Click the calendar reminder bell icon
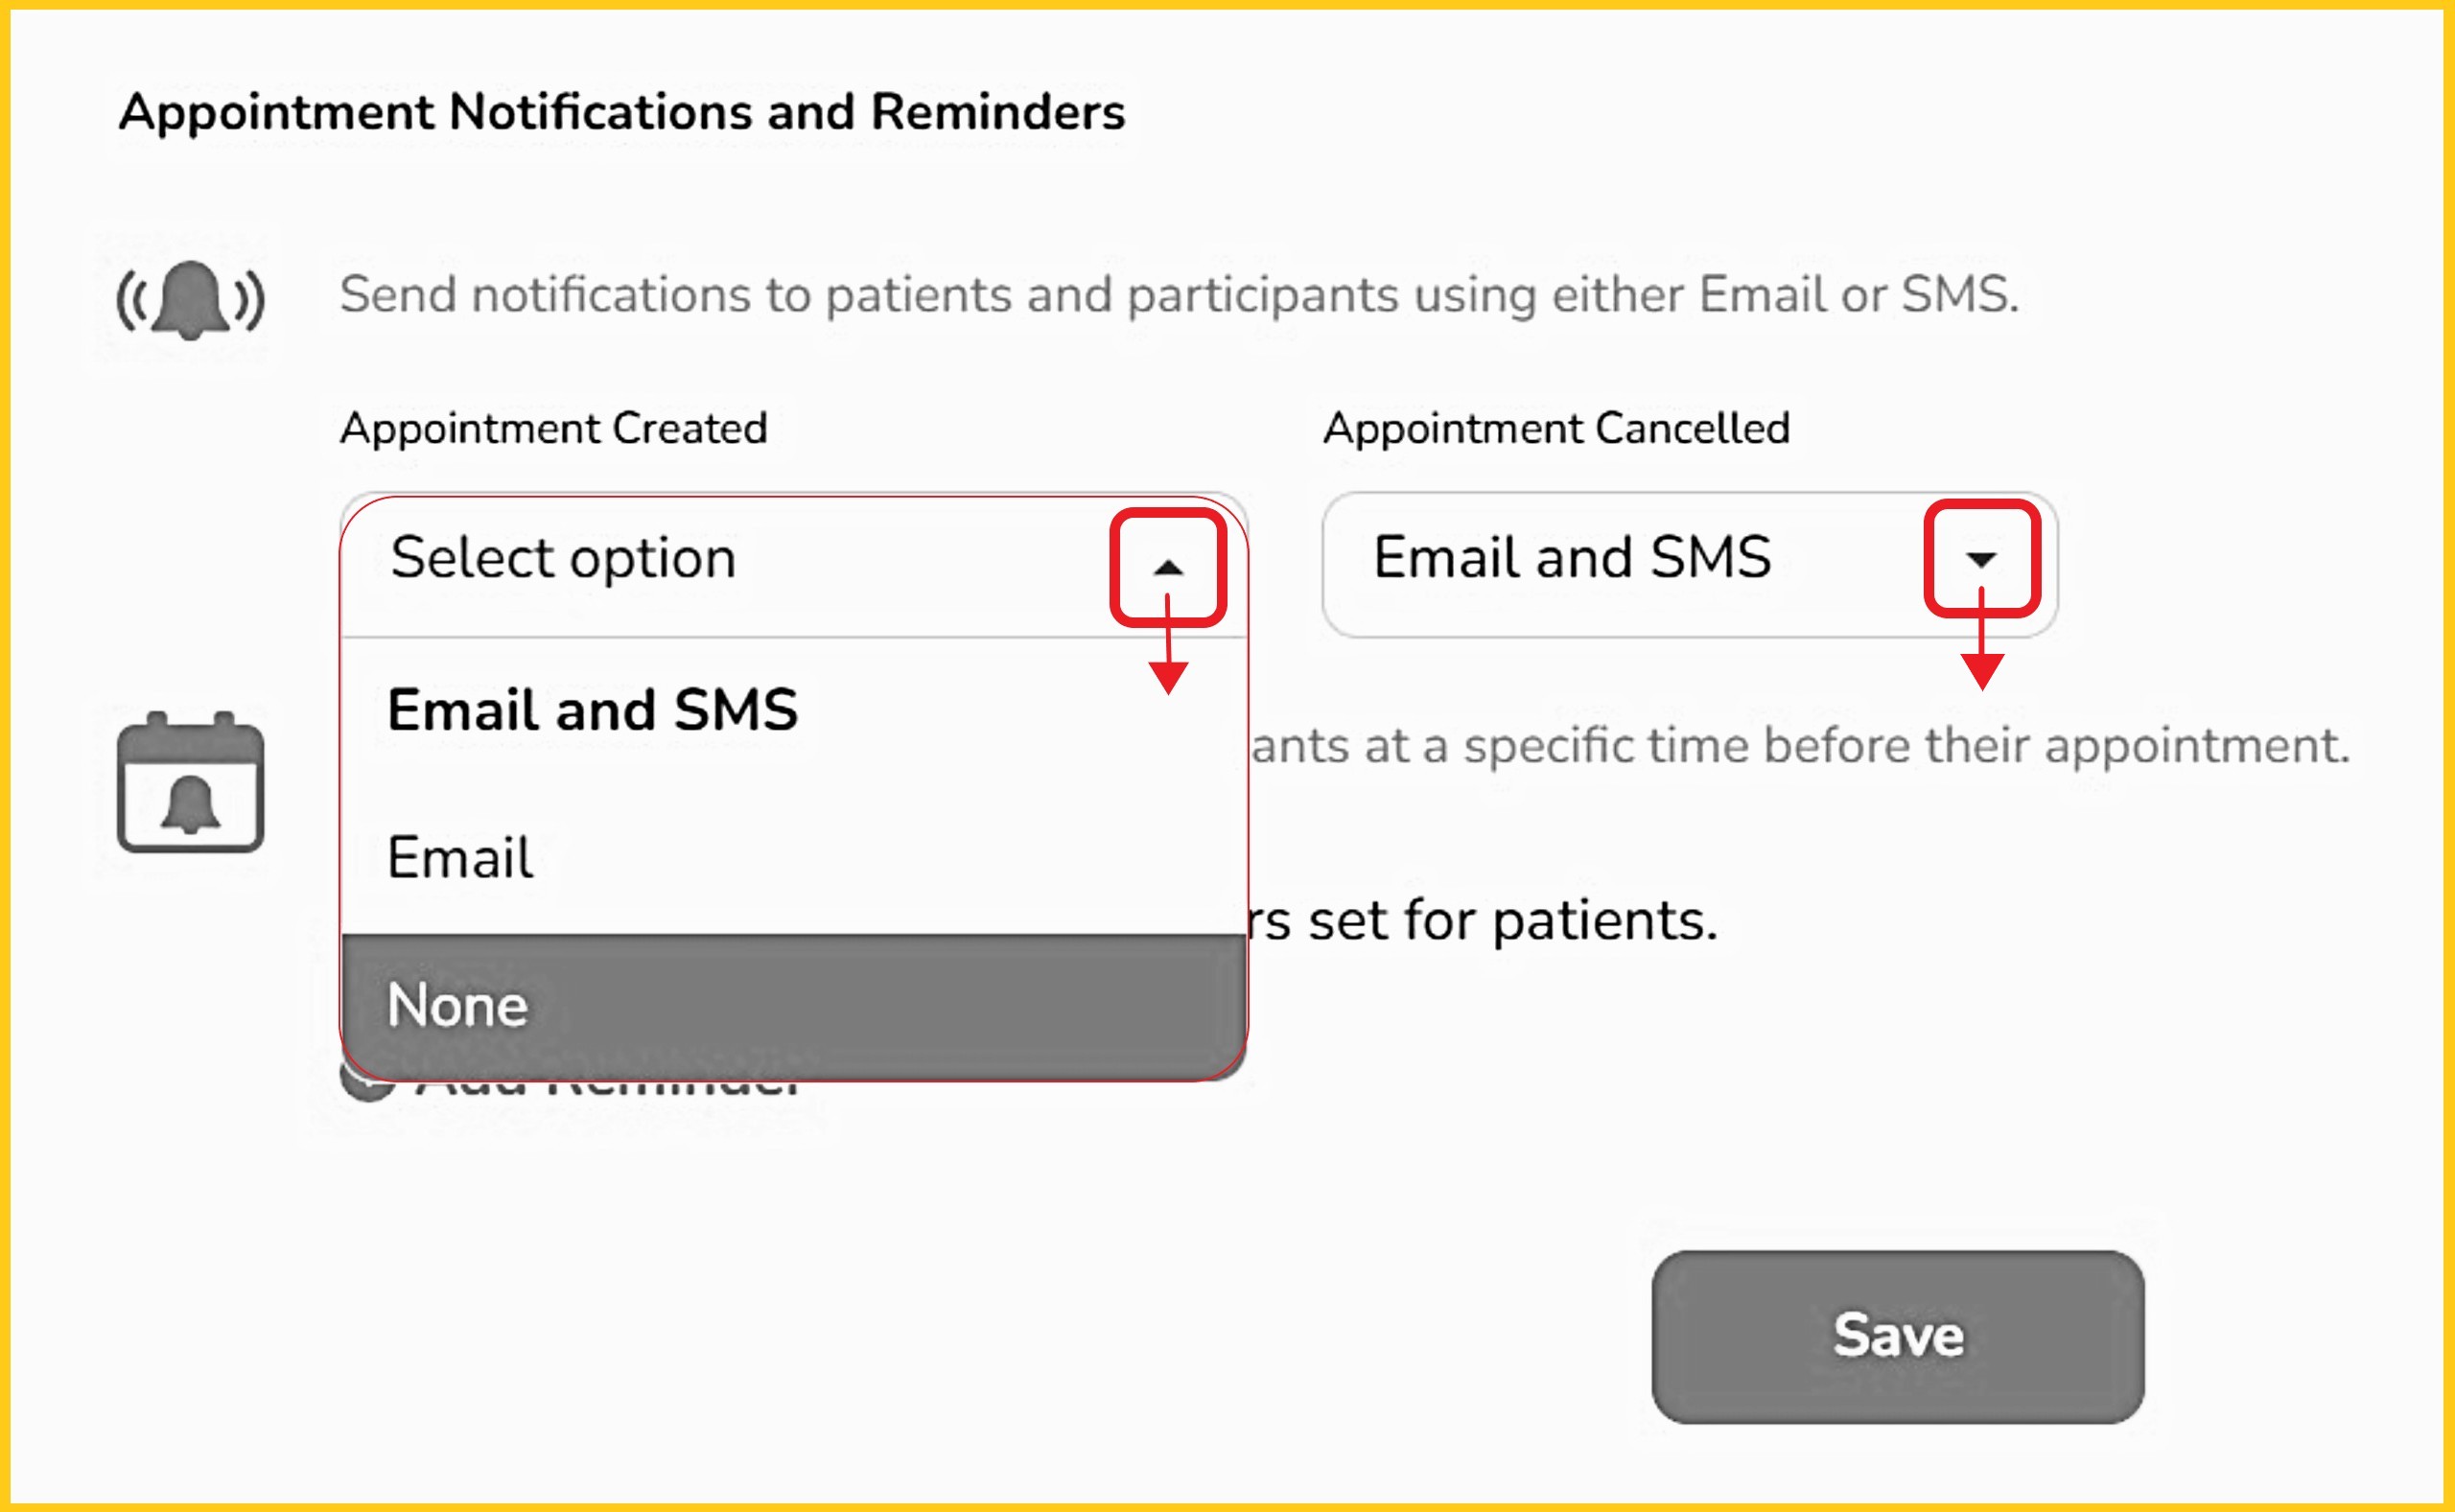Viewport: 2455px width, 1512px height. [x=190, y=782]
